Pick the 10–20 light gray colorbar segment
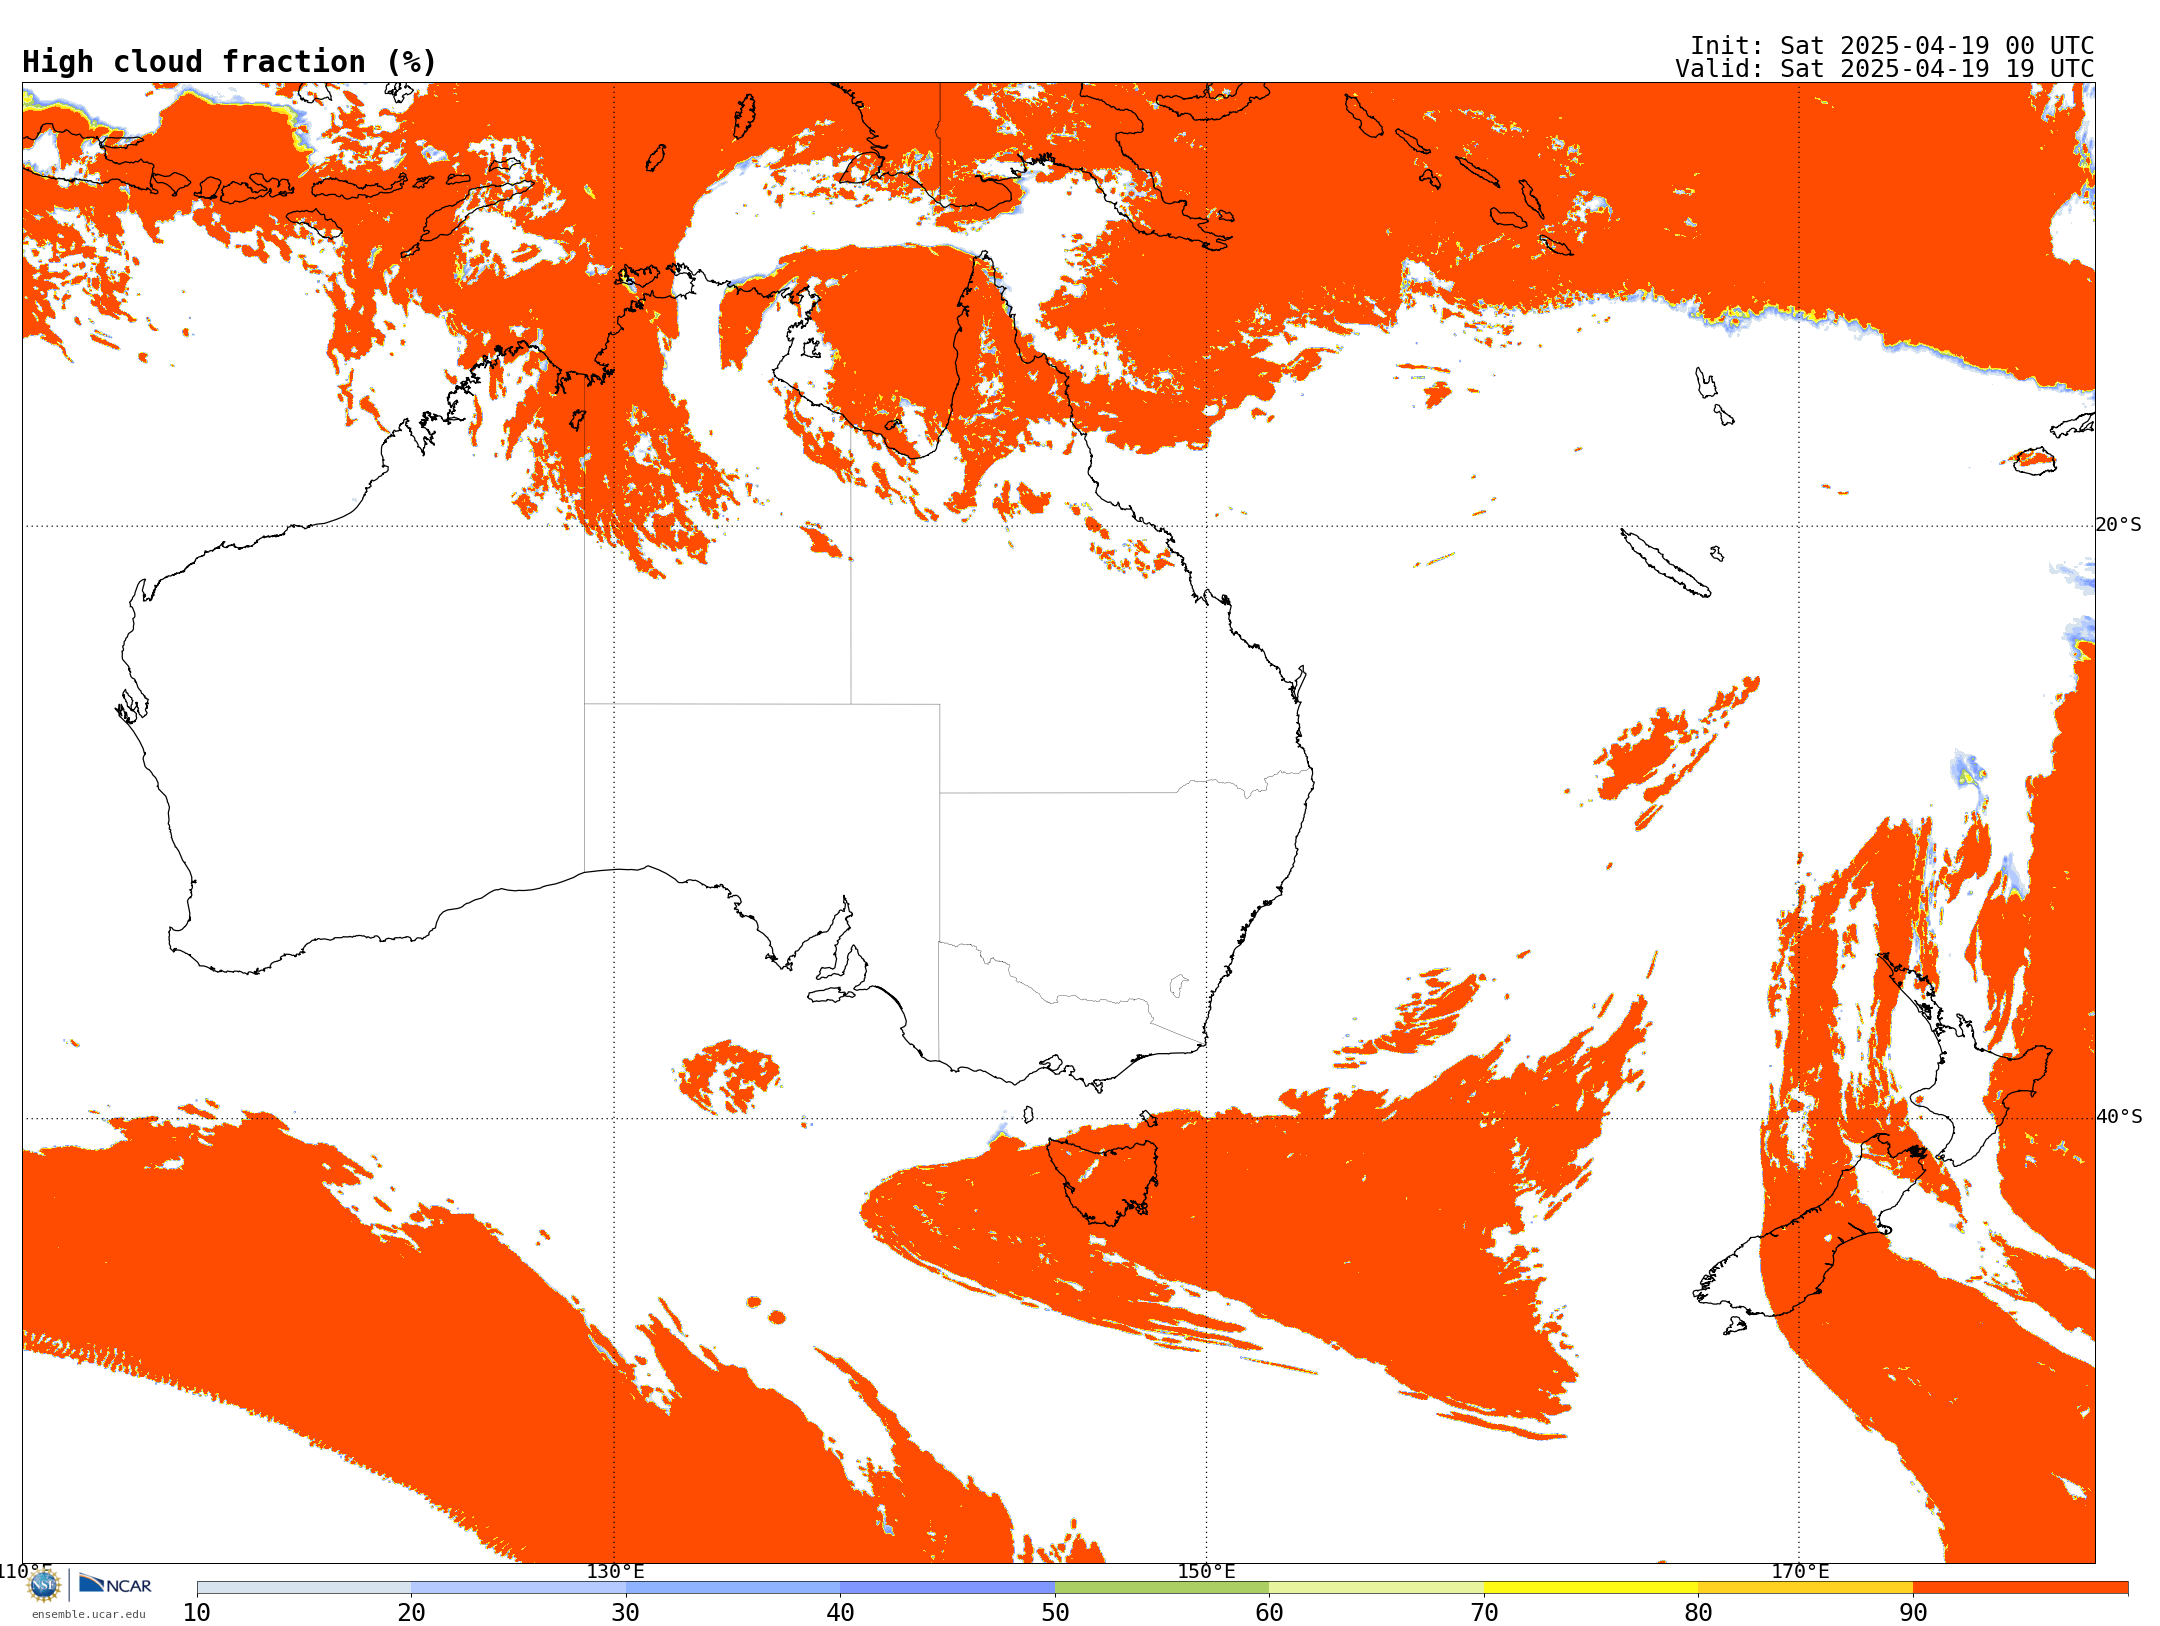Viewport: 2160px width, 1626px height. (304, 1588)
